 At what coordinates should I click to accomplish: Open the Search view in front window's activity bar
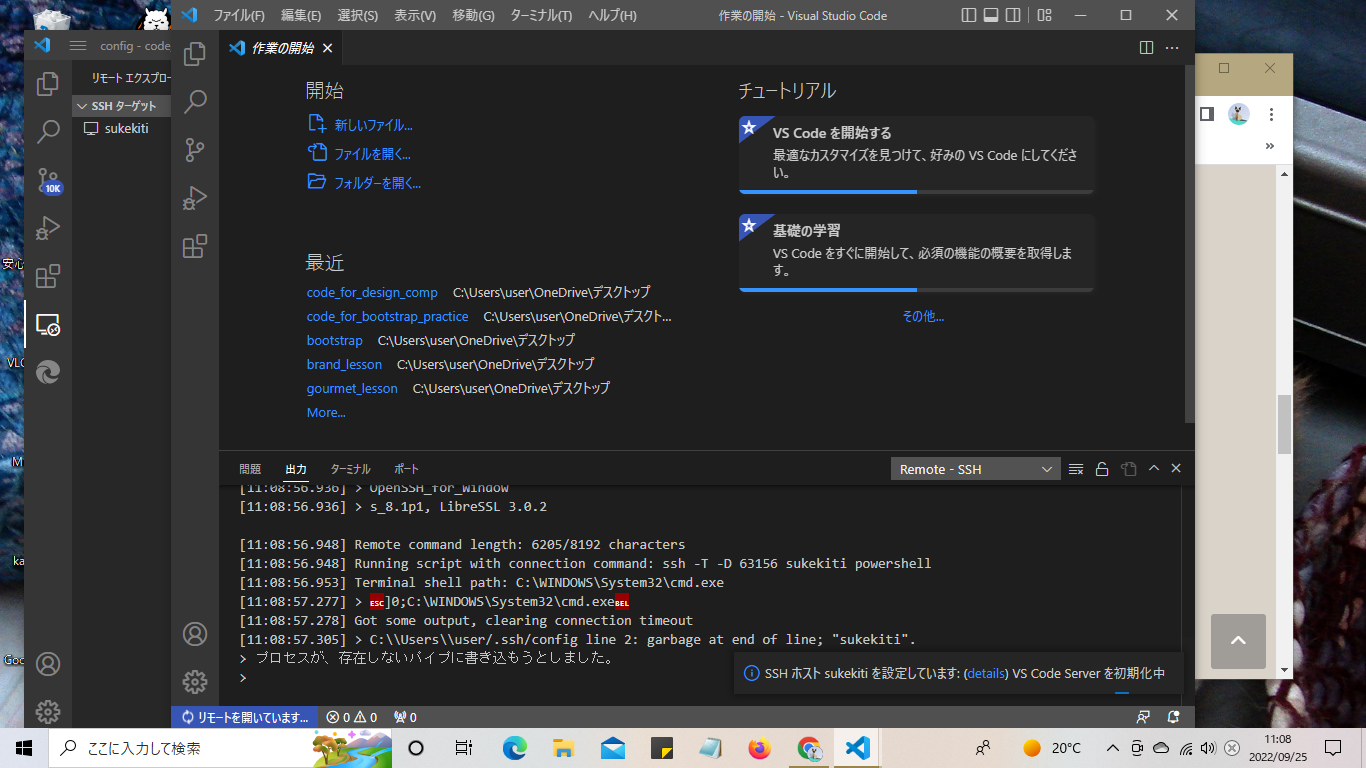click(195, 101)
